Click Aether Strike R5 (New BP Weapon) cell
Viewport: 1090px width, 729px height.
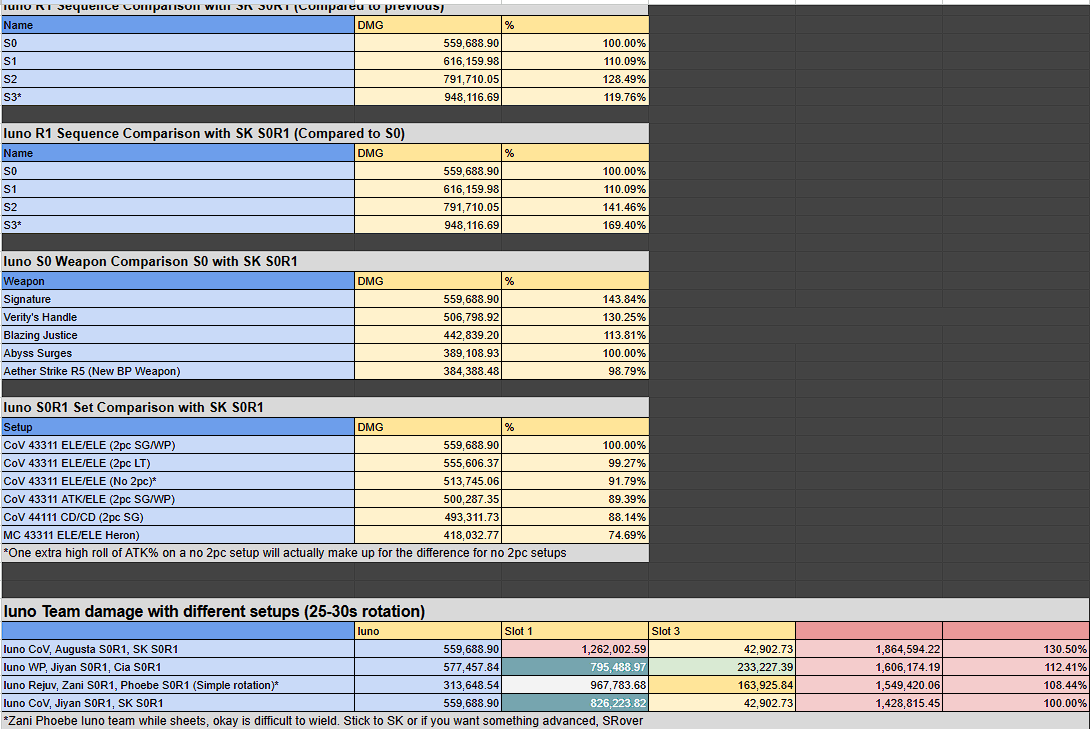tap(178, 371)
